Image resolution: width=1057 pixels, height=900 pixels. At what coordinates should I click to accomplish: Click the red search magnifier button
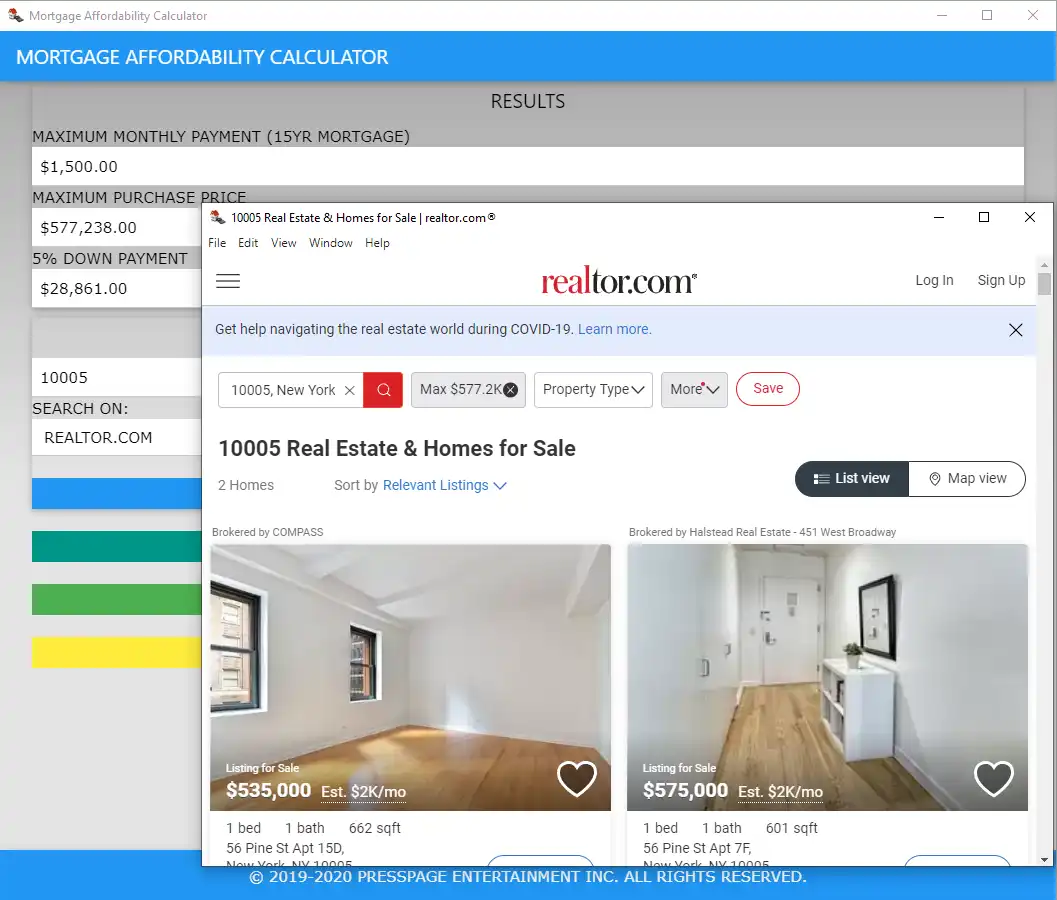tap(383, 390)
